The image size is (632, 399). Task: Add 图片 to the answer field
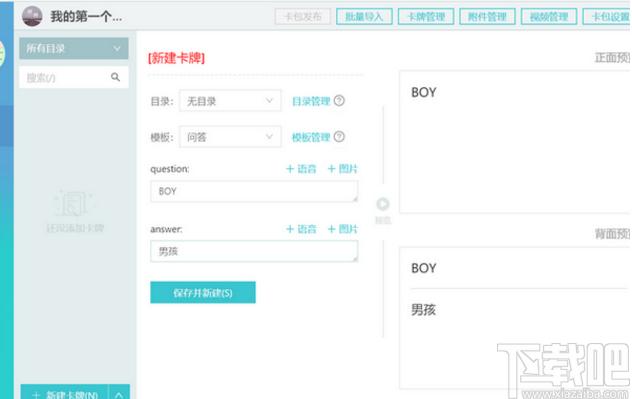point(343,229)
